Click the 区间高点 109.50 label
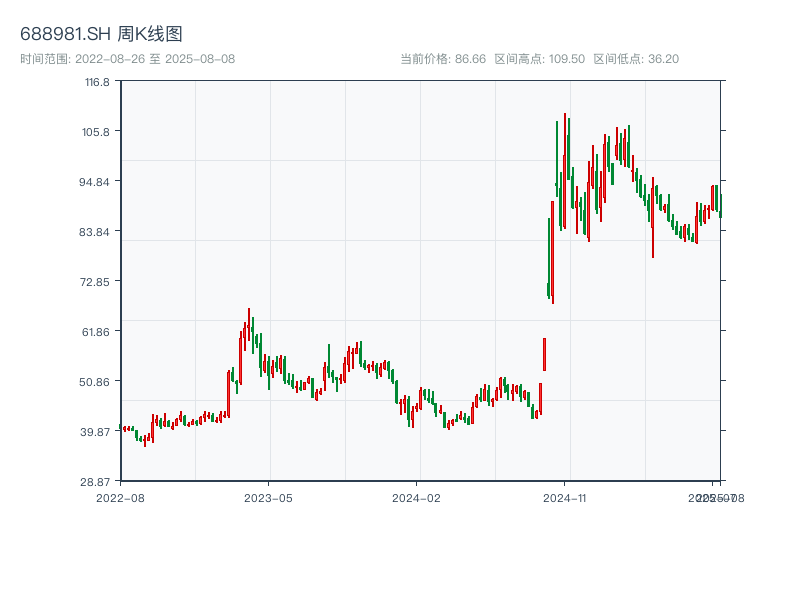 click(539, 59)
